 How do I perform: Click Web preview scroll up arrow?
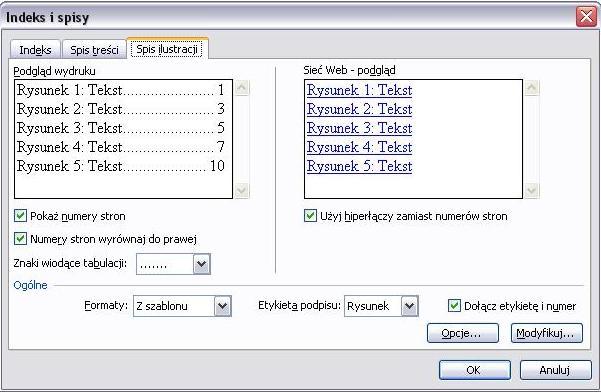532,88
